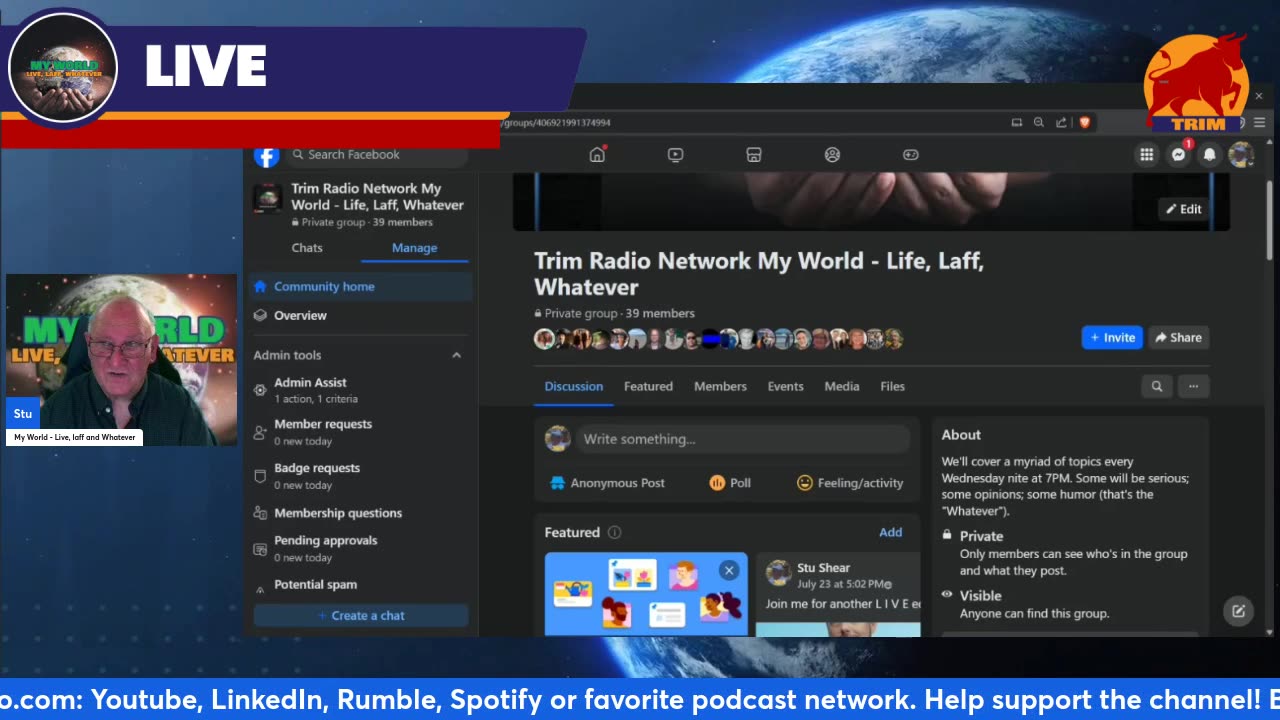The image size is (1280, 720).
Task: Open Badge requests
Action: pyautogui.click(x=361, y=476)
